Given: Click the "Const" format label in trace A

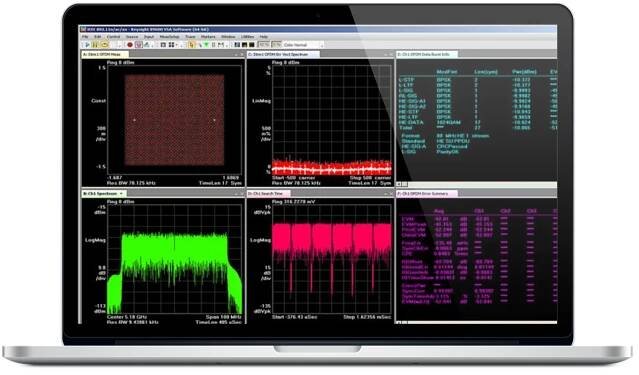Looking at the screenshot, I should [x=98, y=100].
